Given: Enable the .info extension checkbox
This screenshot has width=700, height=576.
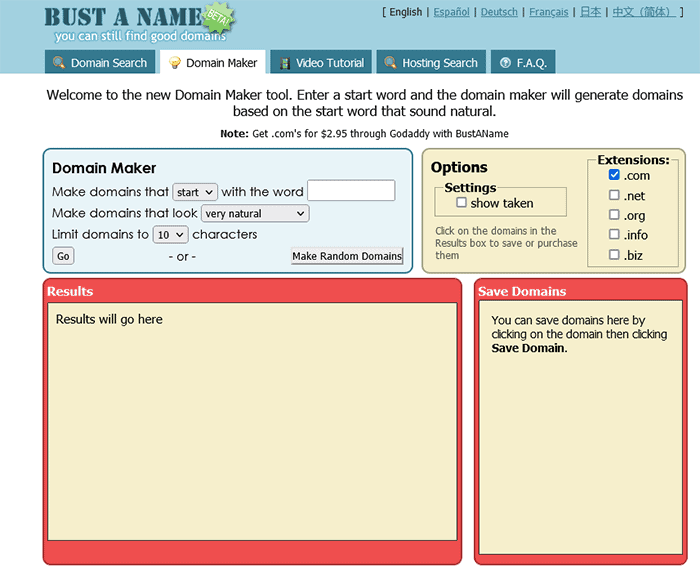Looking at the screenshot, I should 614,234.
